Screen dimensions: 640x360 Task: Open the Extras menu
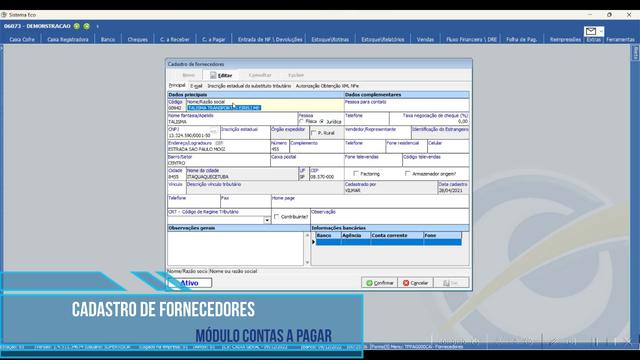coord(593,40)
